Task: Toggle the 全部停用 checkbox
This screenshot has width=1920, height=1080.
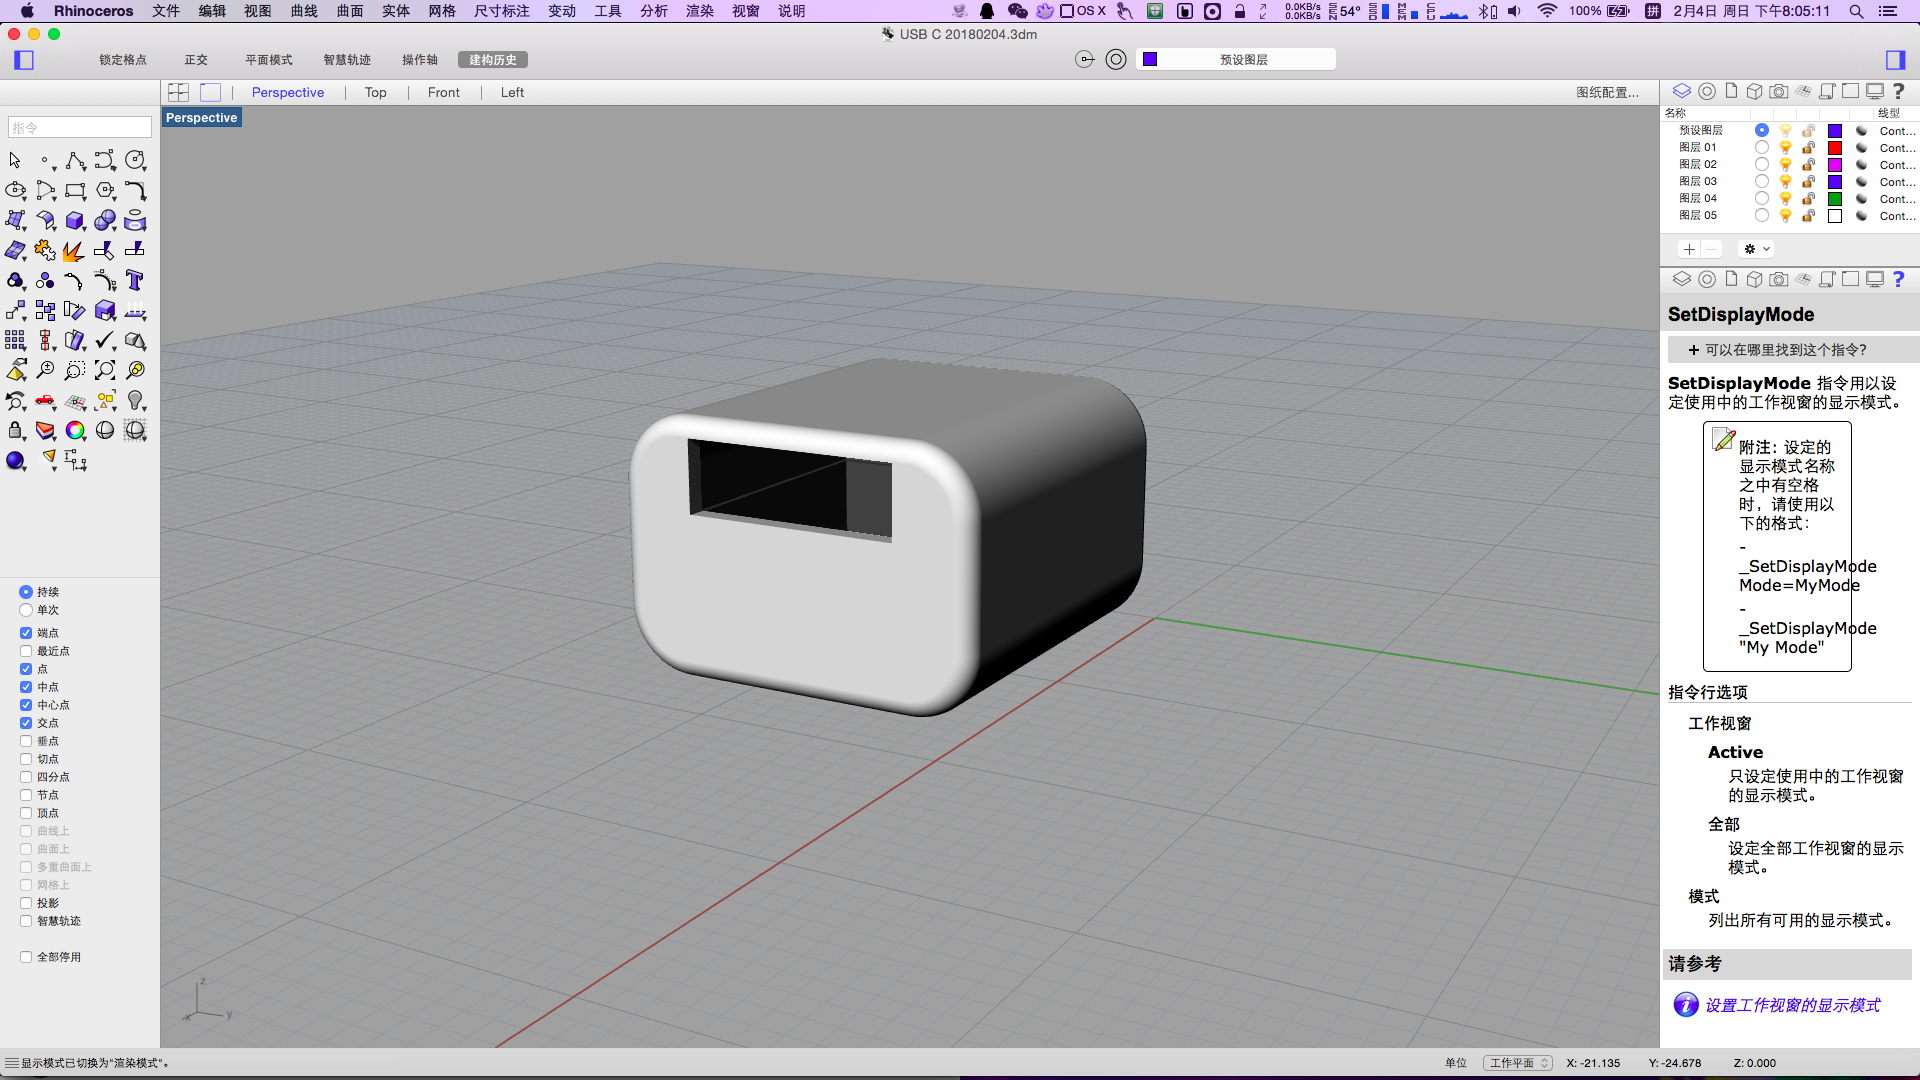Action: [26, 957]
